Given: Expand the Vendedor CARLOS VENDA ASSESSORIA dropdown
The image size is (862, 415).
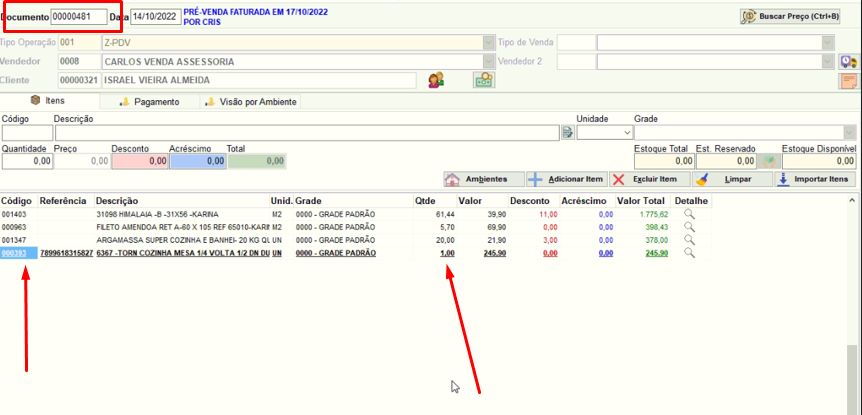Looking at the screenshot, I should coord(488,62).
